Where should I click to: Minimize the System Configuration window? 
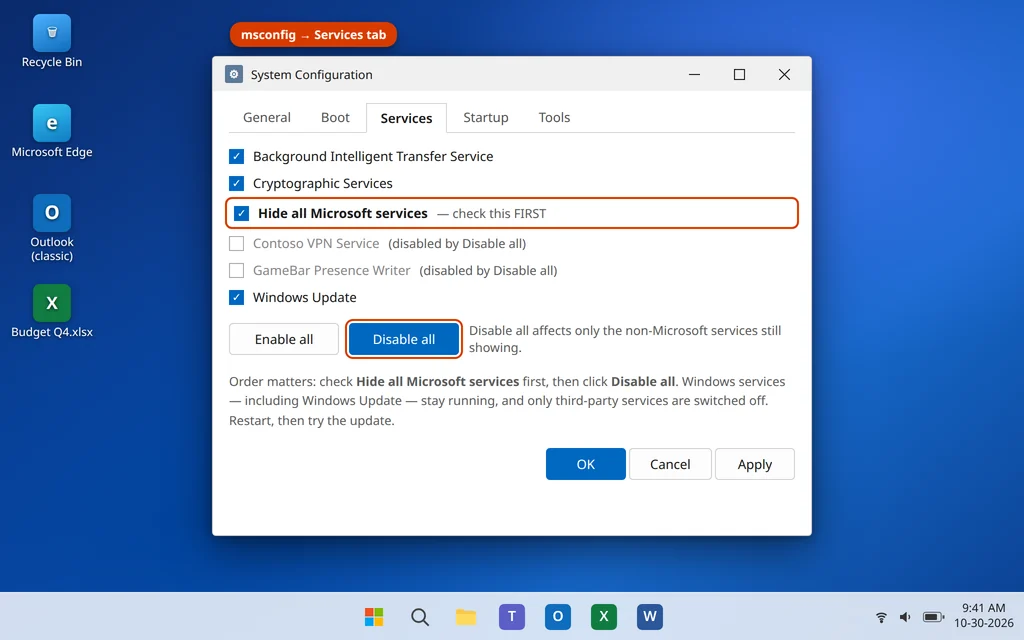click(x=694, y=74)
